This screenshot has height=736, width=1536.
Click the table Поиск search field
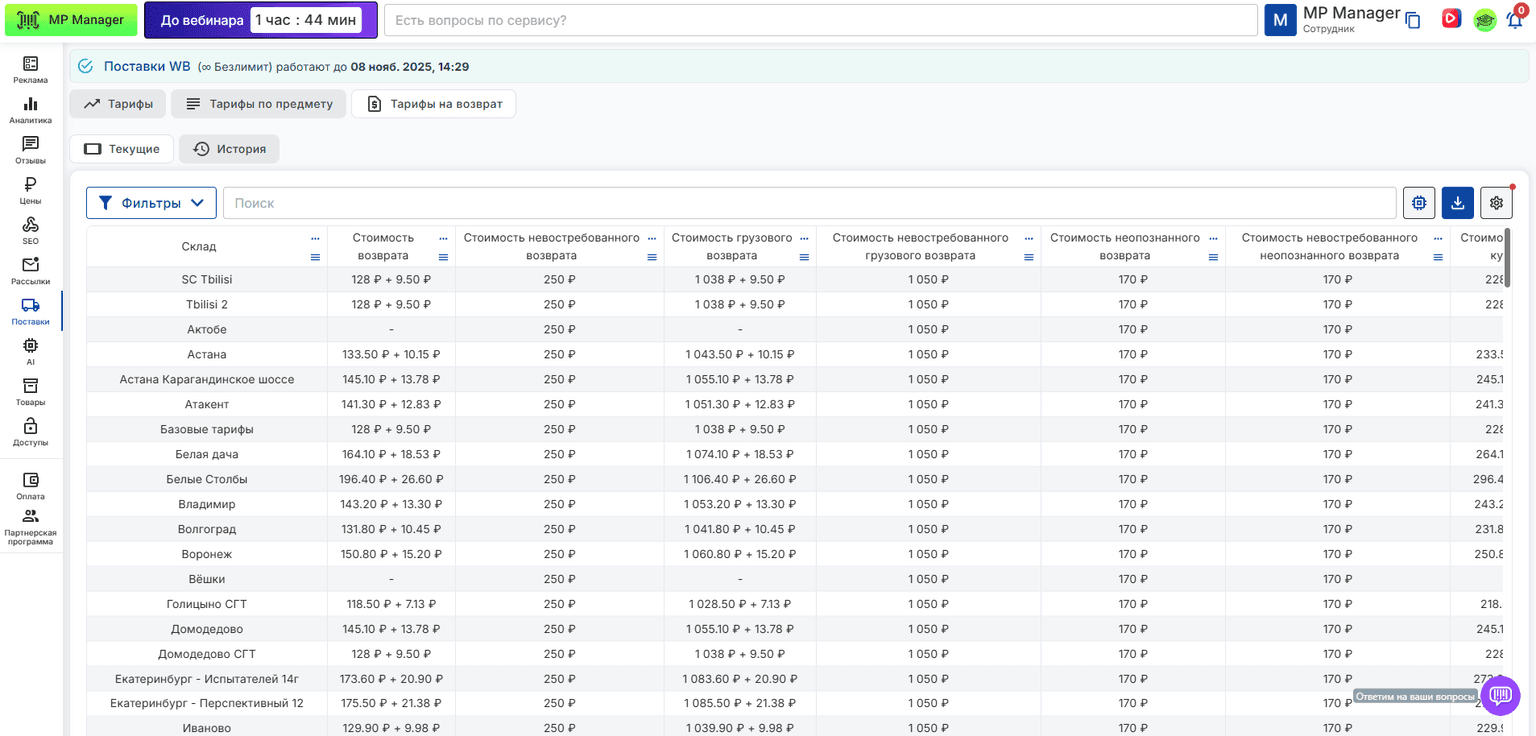coord(809,203)
